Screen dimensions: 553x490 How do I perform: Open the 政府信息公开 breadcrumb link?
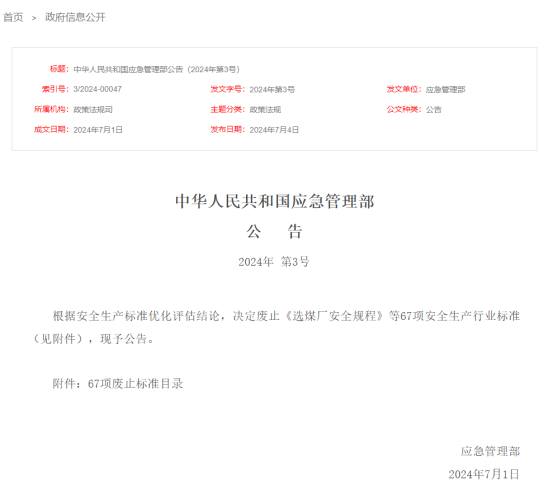[x=75, y=17]
